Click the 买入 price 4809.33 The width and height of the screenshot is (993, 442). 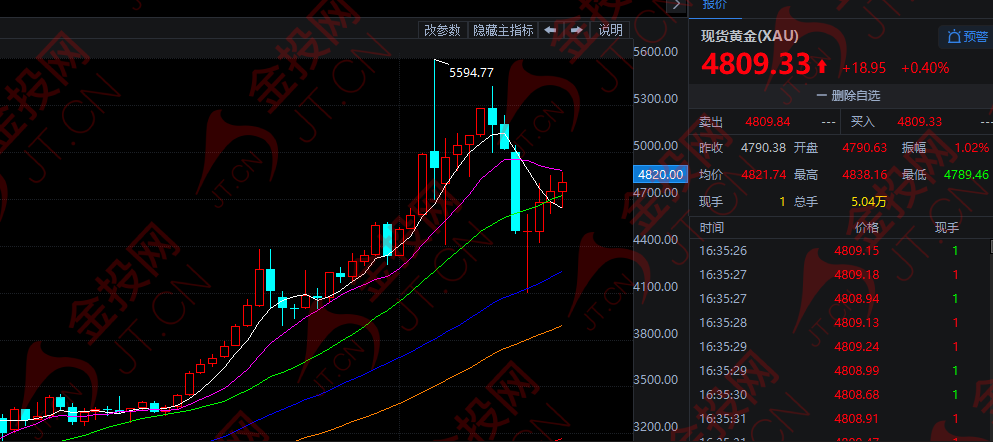click(920, 122)
